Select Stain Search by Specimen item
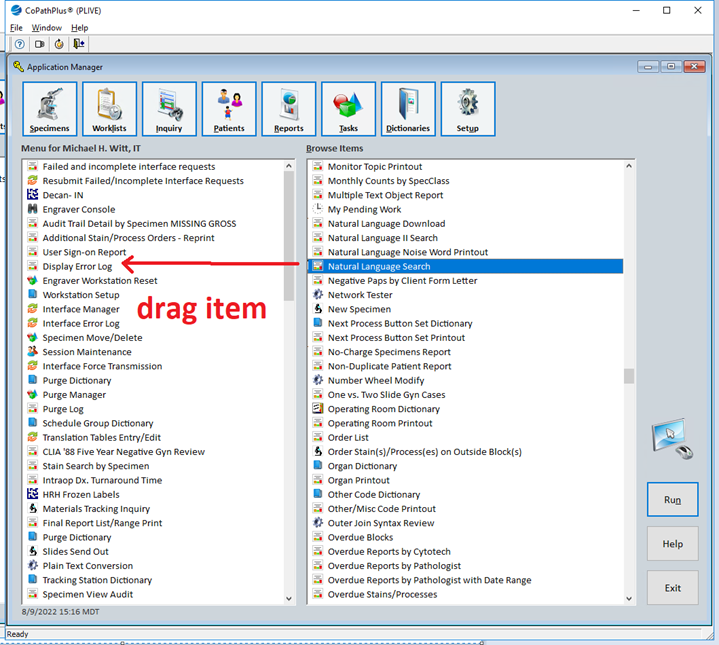Image resolution: width=719 pixels, height=645 pixels. click(96, 466)
